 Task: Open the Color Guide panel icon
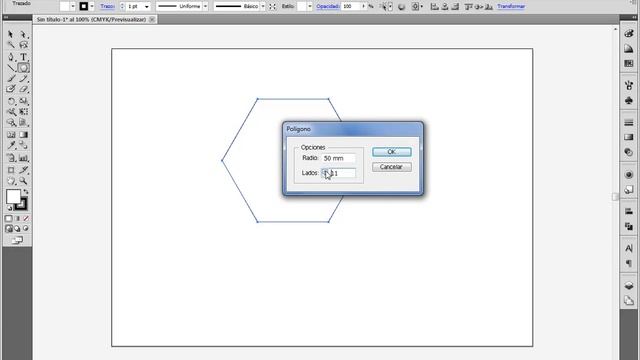tap(629, 49)
